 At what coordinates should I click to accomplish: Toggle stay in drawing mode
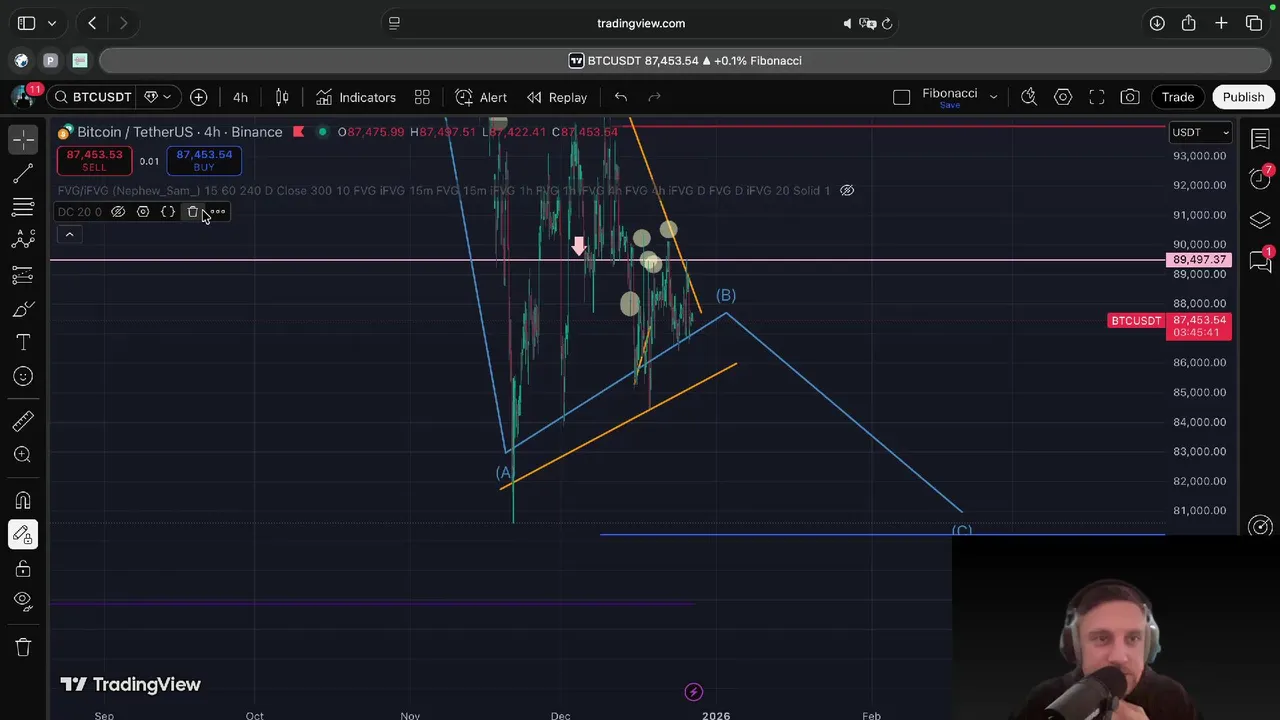(23, 535)
